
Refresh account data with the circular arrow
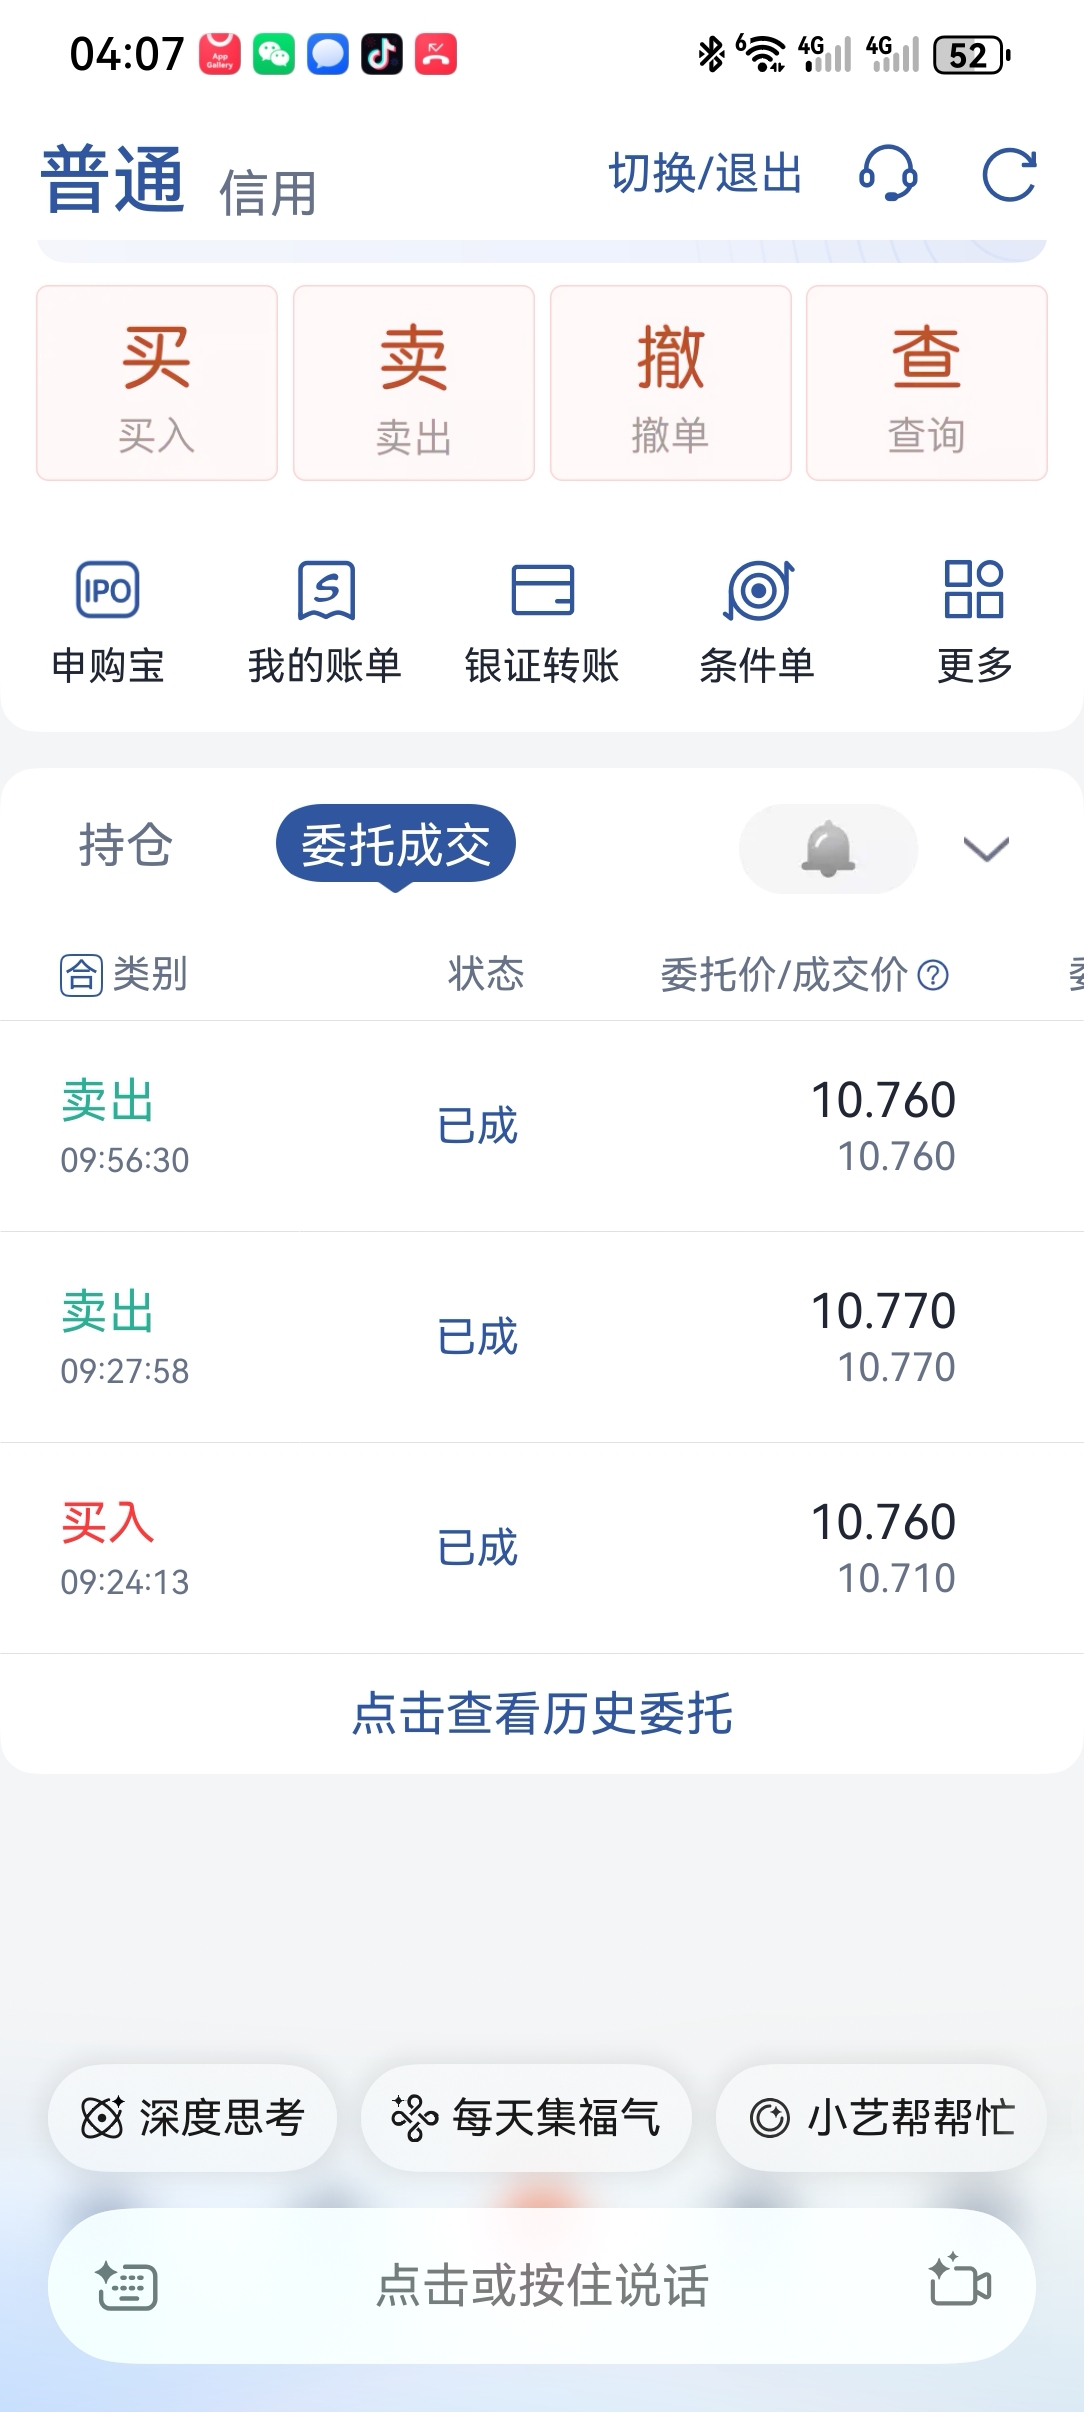(x=1009, y=175)
